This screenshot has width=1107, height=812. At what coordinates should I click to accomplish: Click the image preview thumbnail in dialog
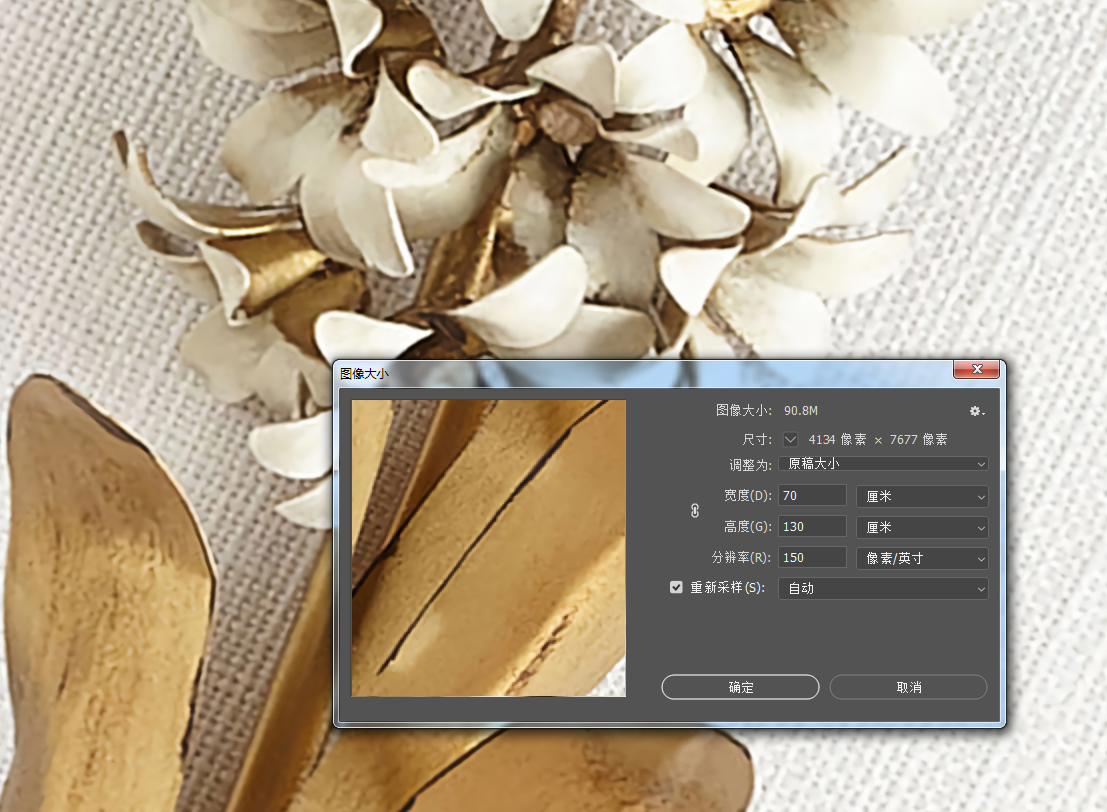[489, 548]
